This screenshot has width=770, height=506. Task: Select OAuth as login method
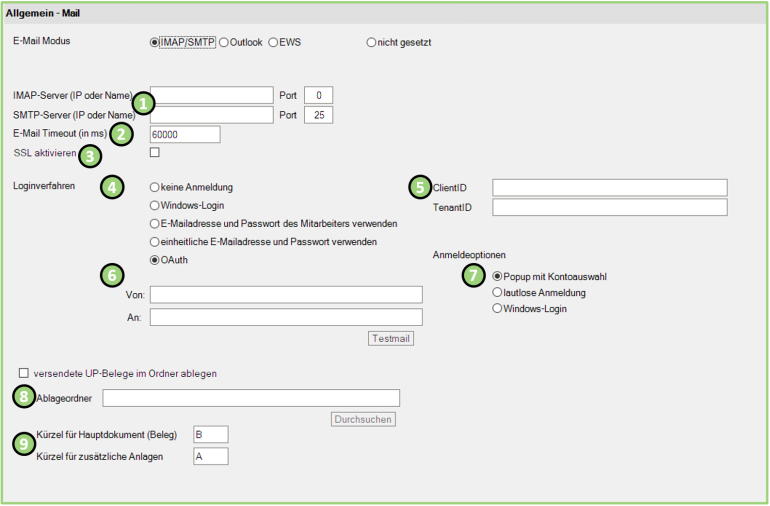pos(155,260)
